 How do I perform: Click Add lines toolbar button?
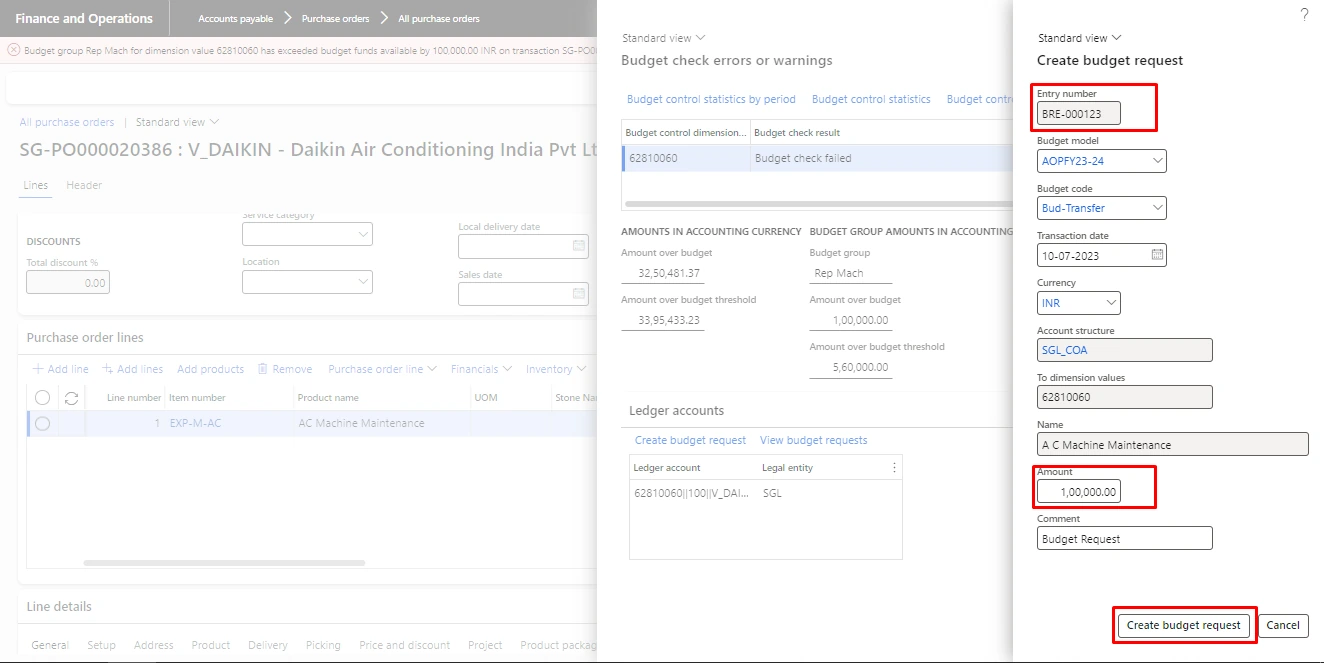133,369
